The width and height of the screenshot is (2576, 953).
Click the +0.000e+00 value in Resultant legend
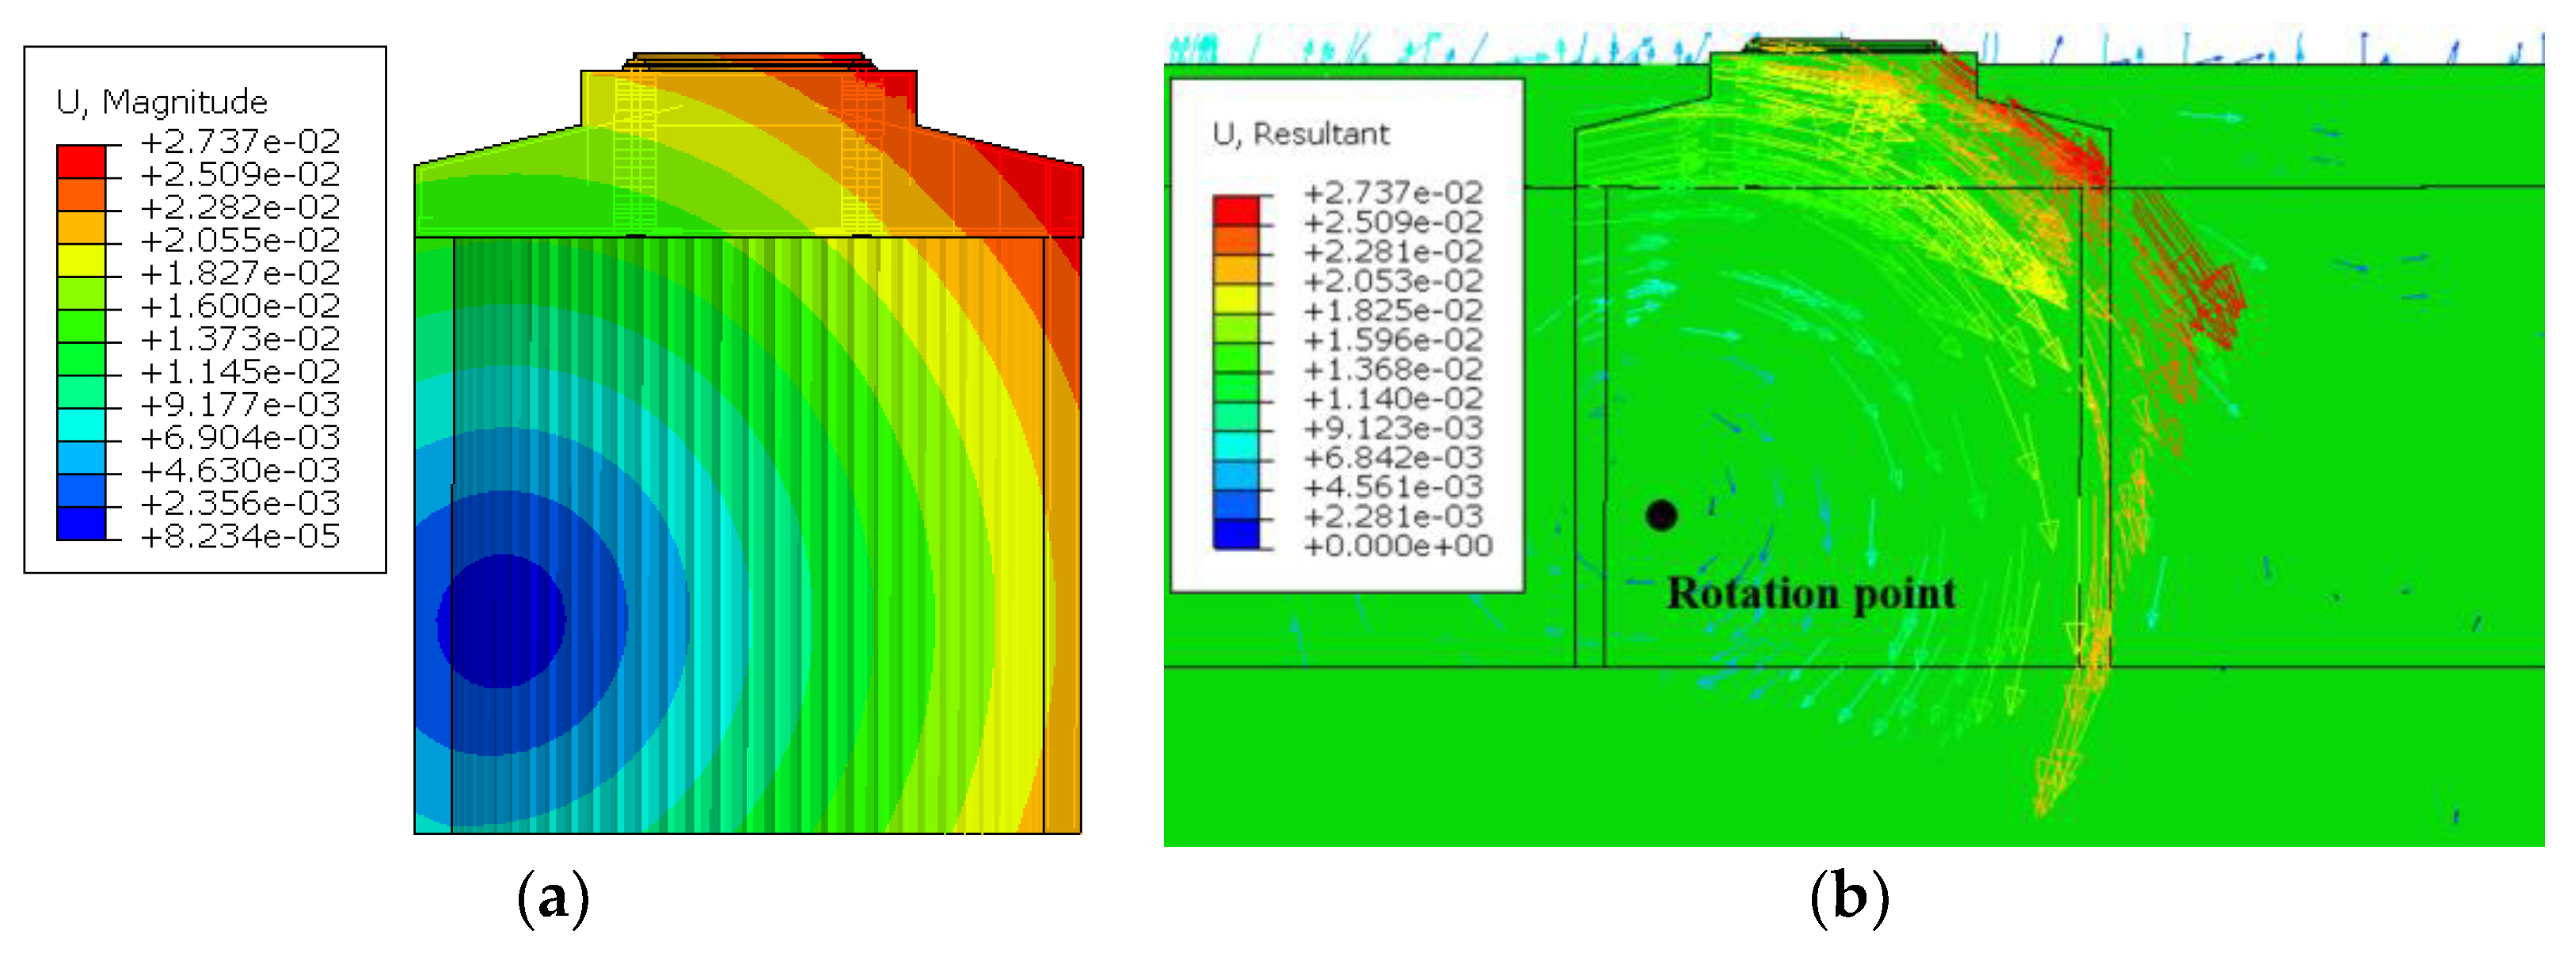point(1397,546)
